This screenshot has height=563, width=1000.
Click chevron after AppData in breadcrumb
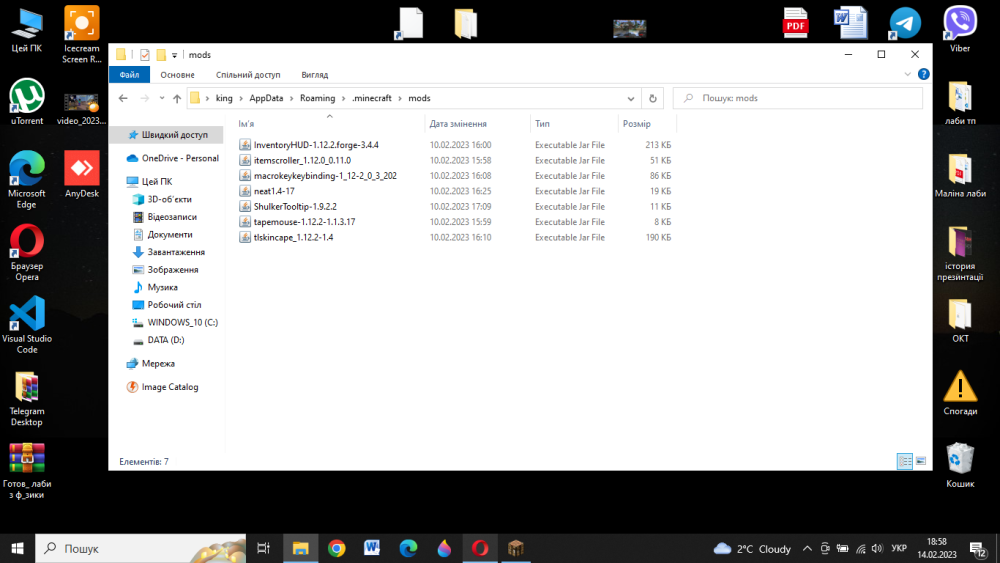[291, 98]
